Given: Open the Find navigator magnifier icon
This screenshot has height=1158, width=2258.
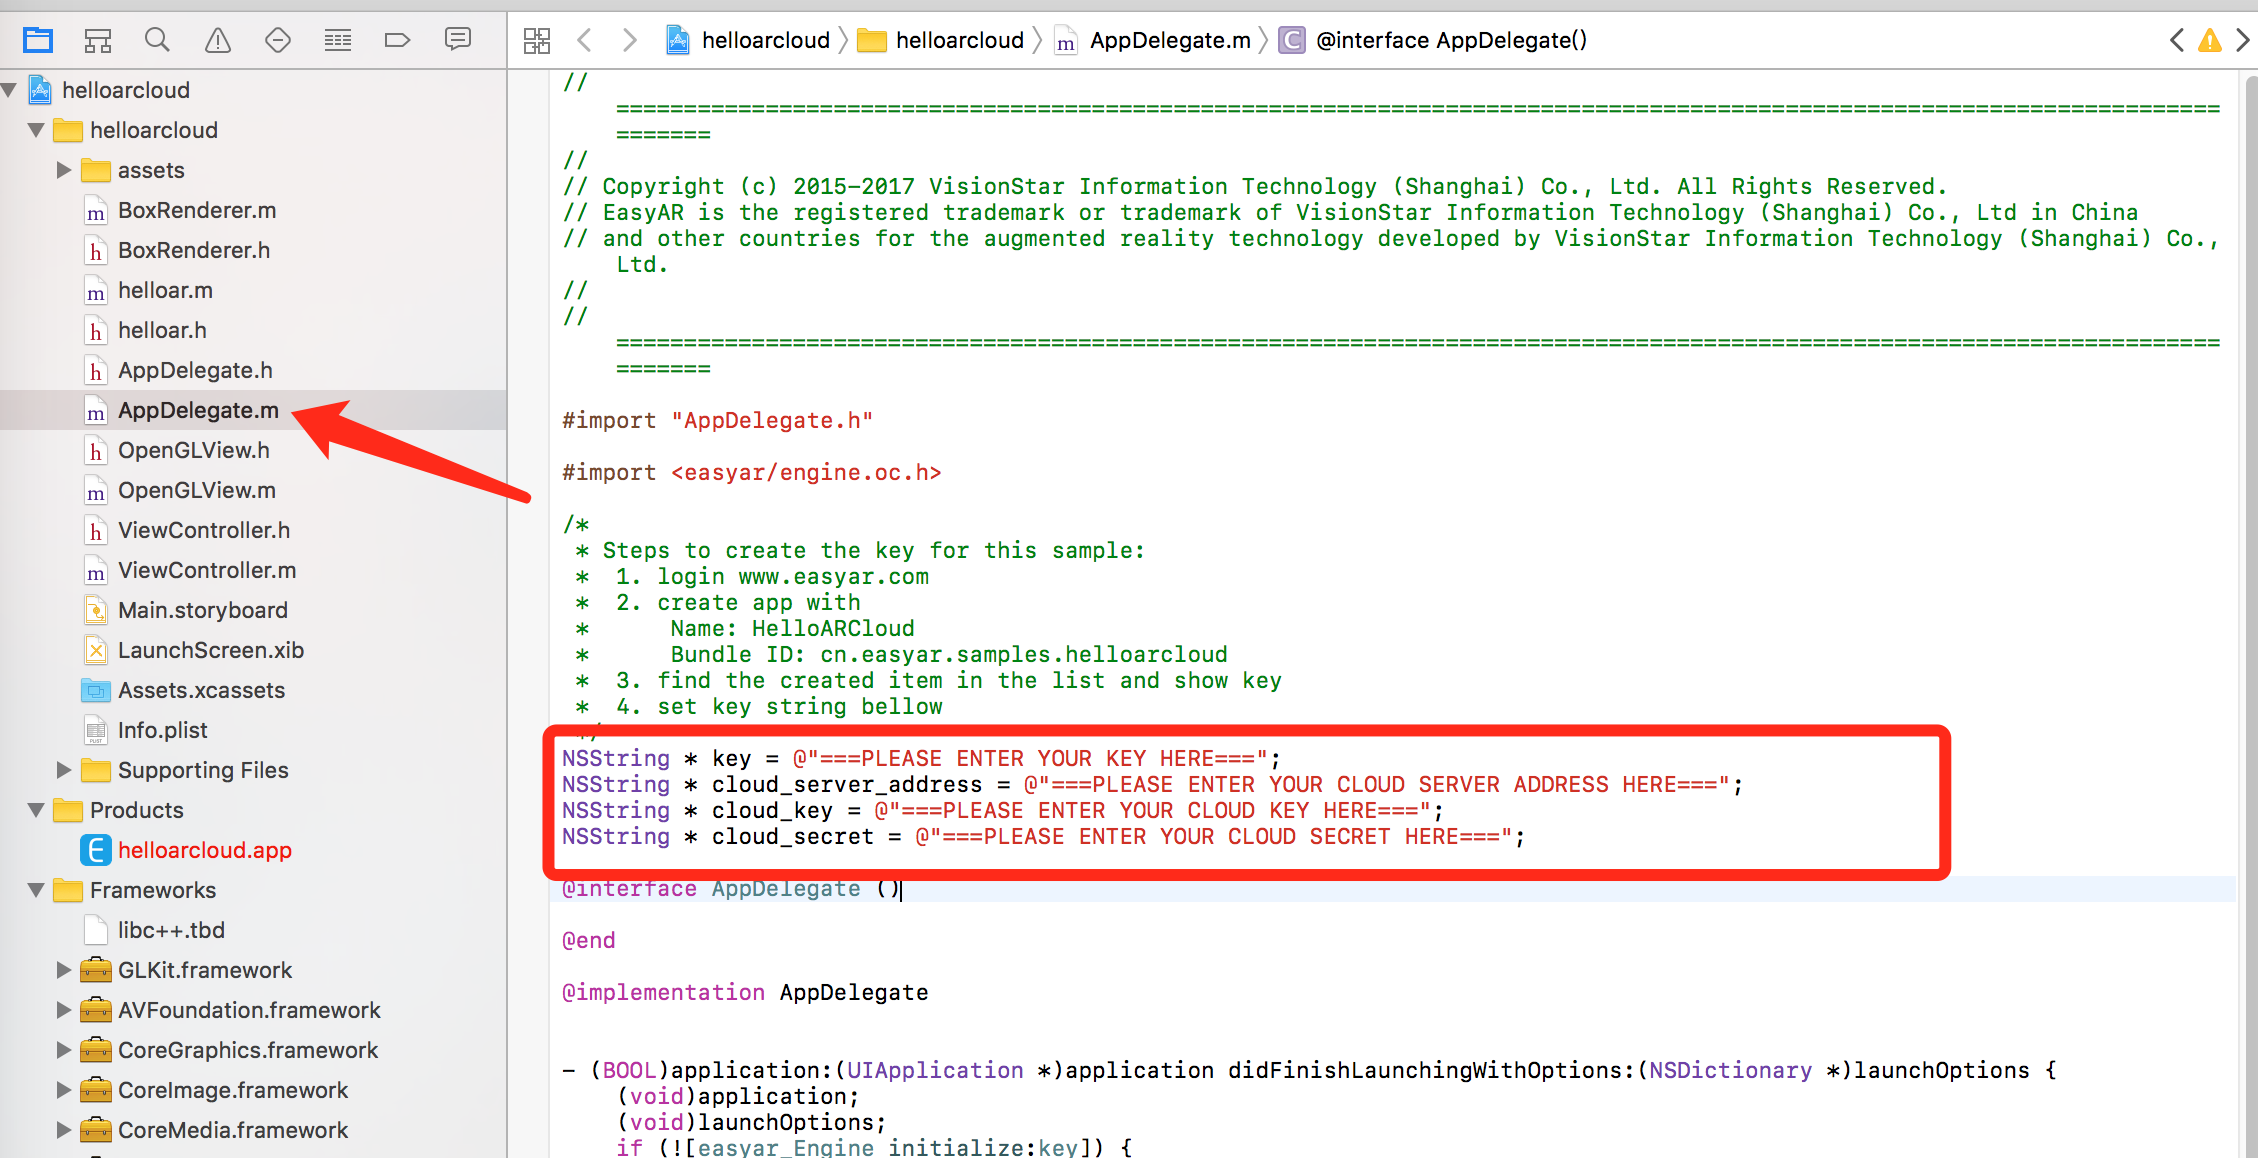Looking at the screenshot, I should click(157, 40).
